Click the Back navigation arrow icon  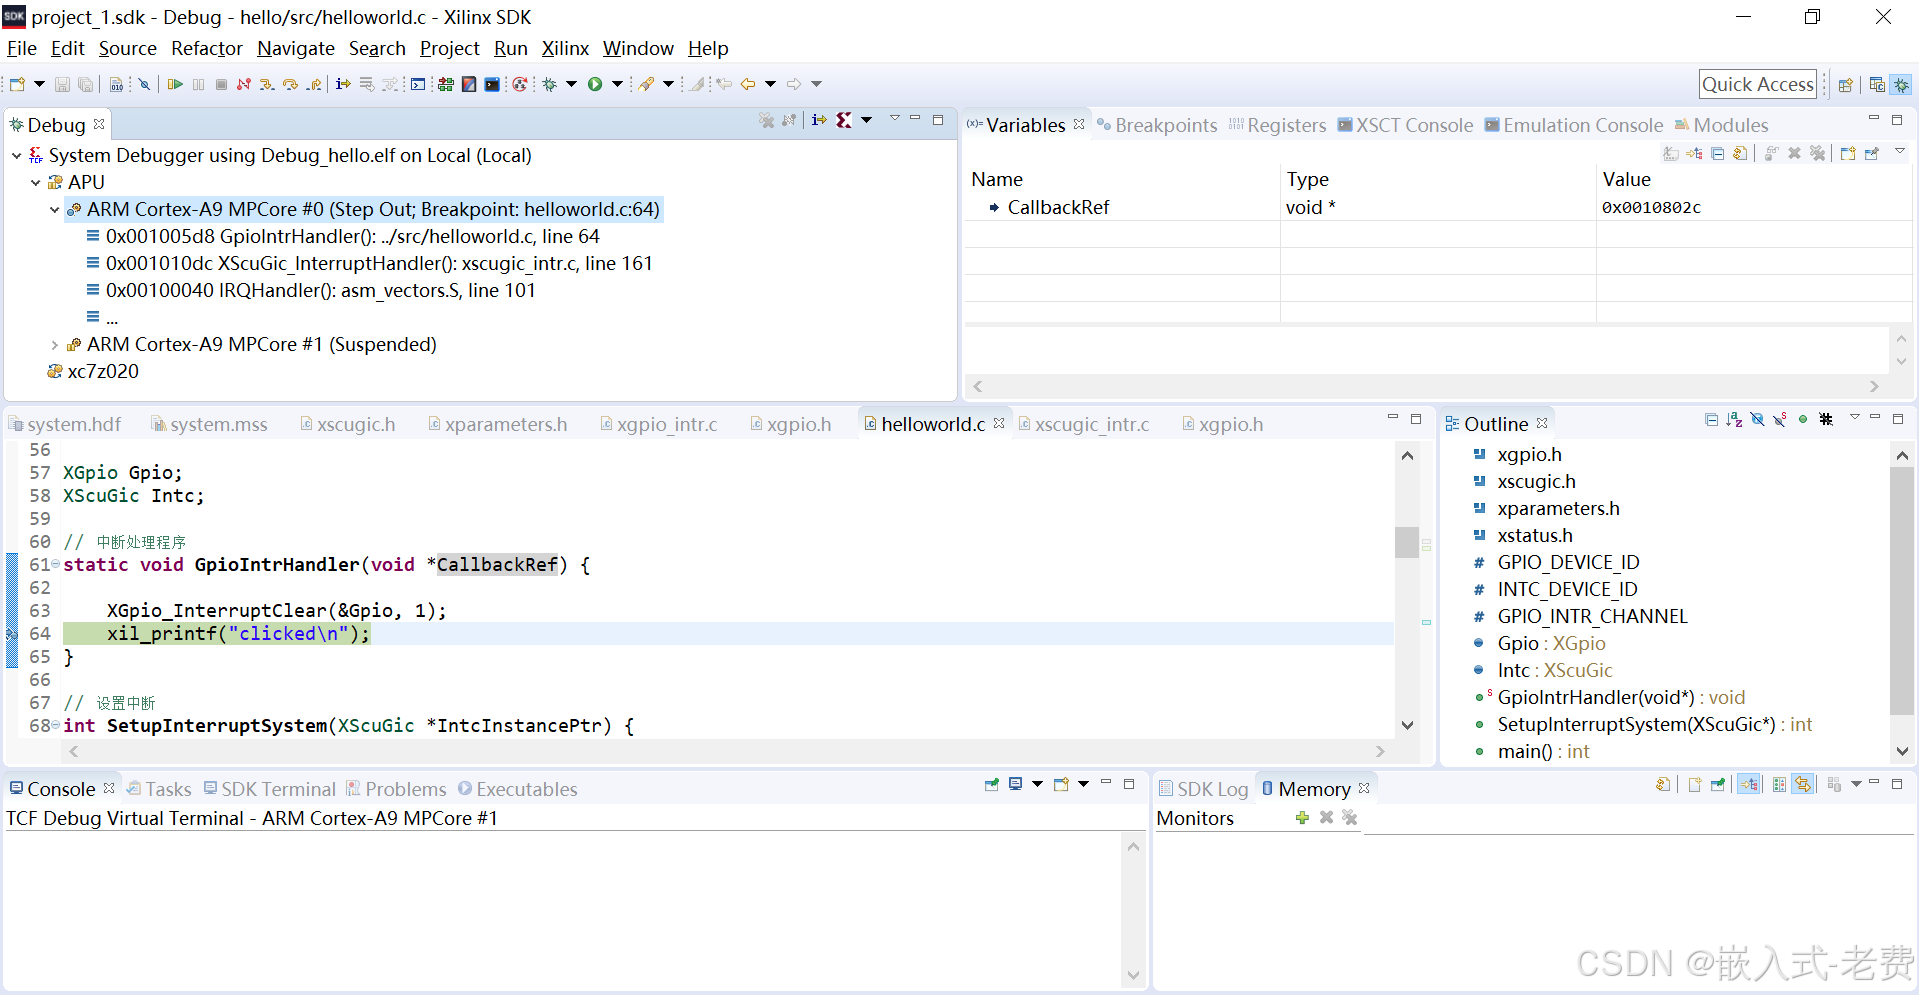(x=747, y=84)
